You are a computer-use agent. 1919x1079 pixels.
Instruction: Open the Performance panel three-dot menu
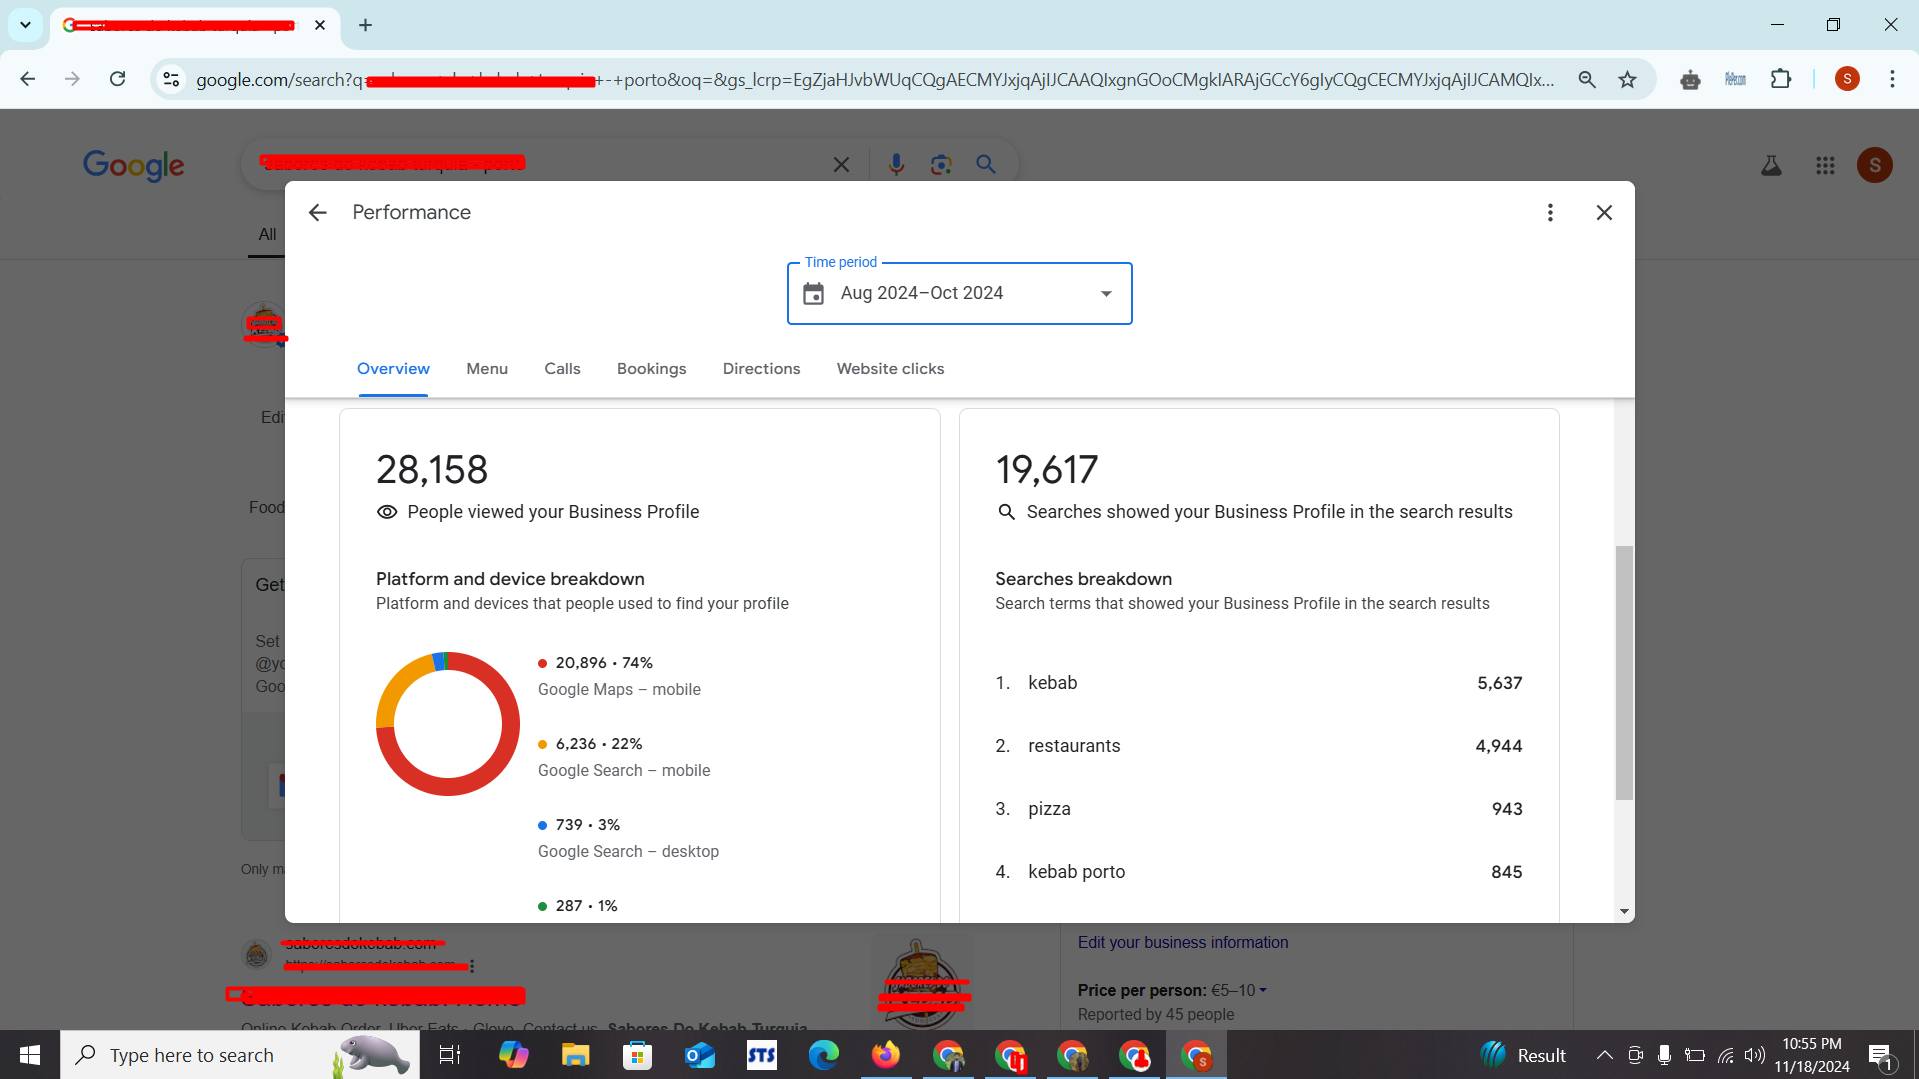(1550, 212)
